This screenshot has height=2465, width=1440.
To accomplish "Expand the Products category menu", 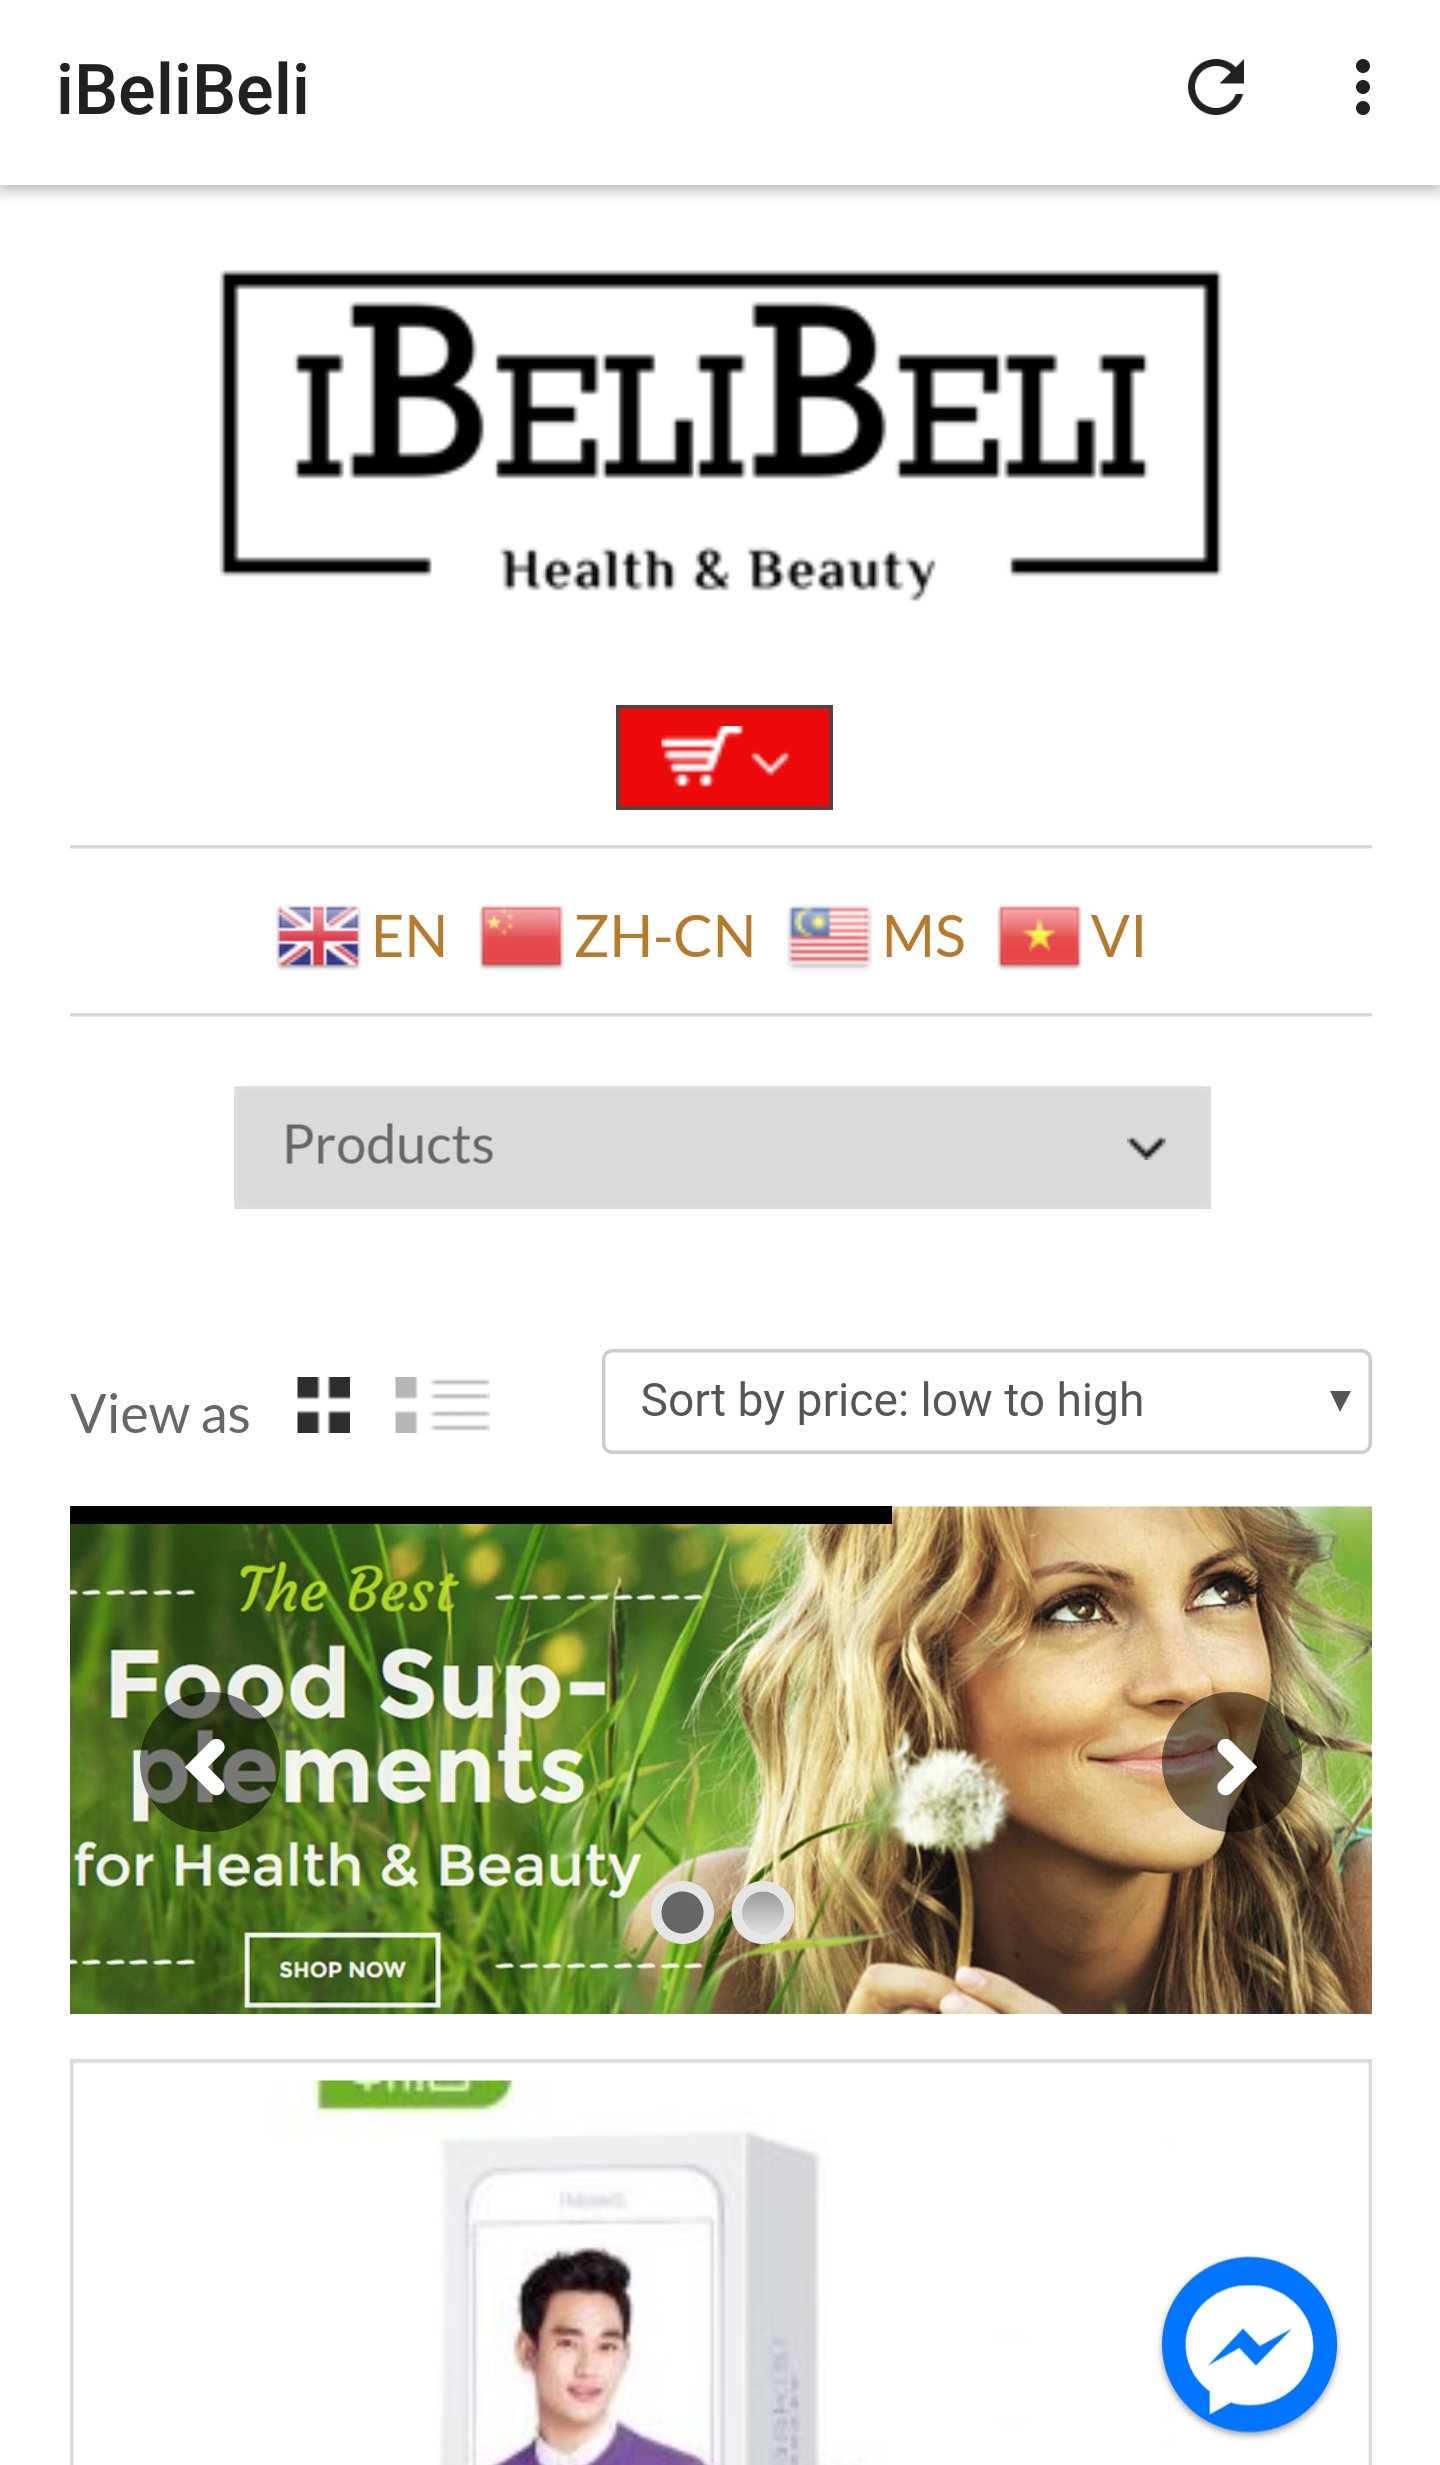I will click(722, 1147).
